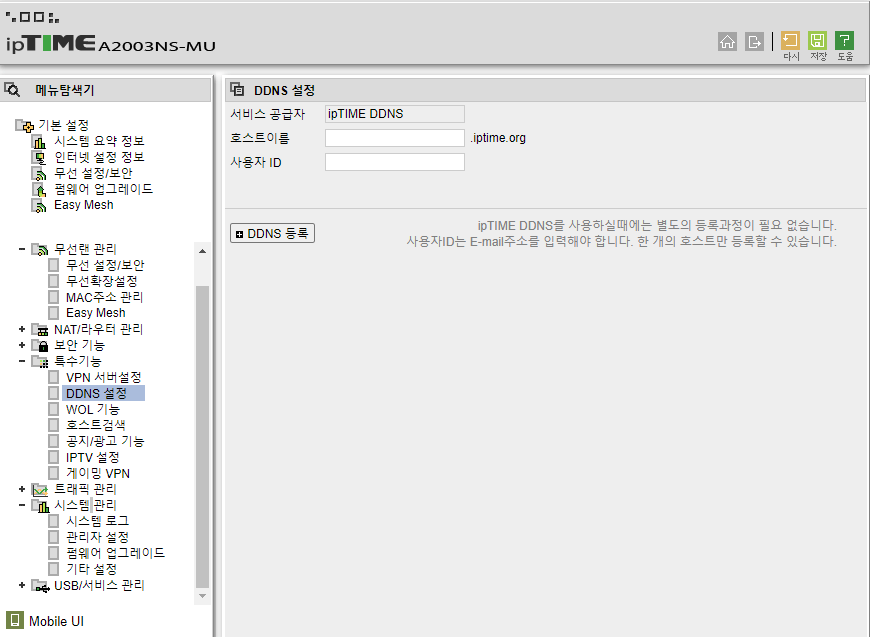The width and height of the screenshot is (870, 637).
Task: Click the menu scrollbar down arrow
Action: click(203, 596)
